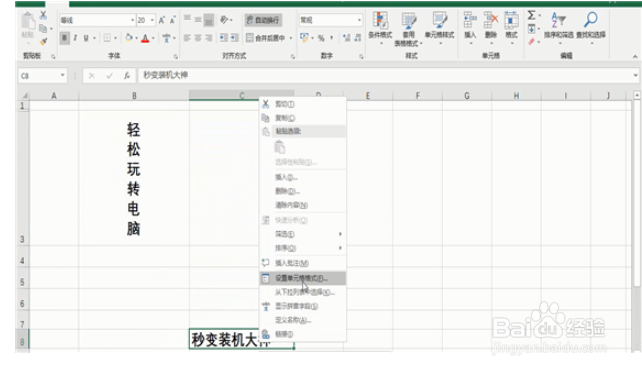This screenshot has height=370, width=642.
Task: Toggle Italic formatting button
Action: pyautogui.click(x=75, y=38)
